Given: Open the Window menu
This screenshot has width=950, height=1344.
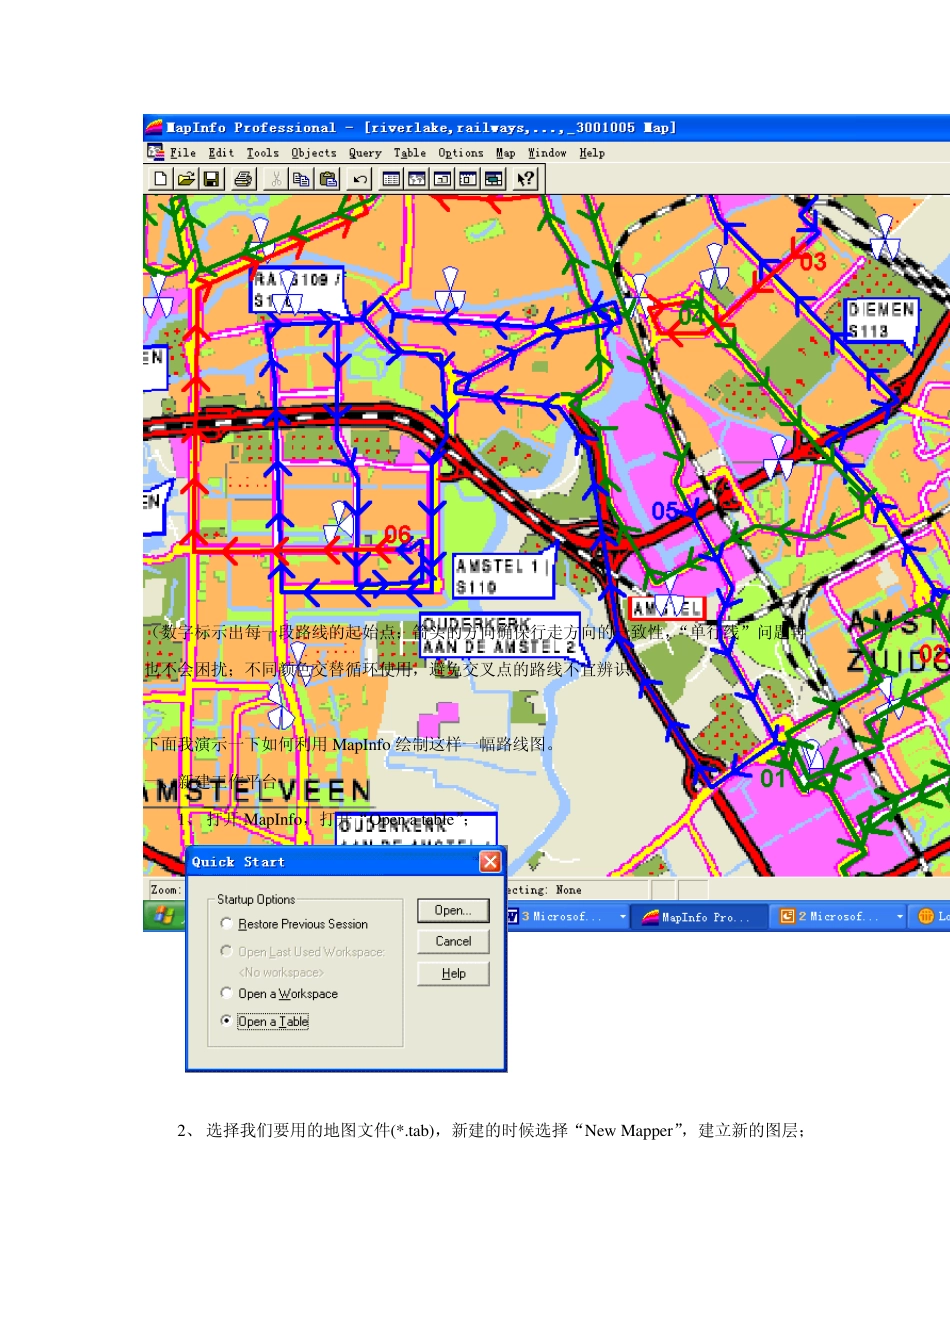Looking at the screenshot, I should (547, 153).
